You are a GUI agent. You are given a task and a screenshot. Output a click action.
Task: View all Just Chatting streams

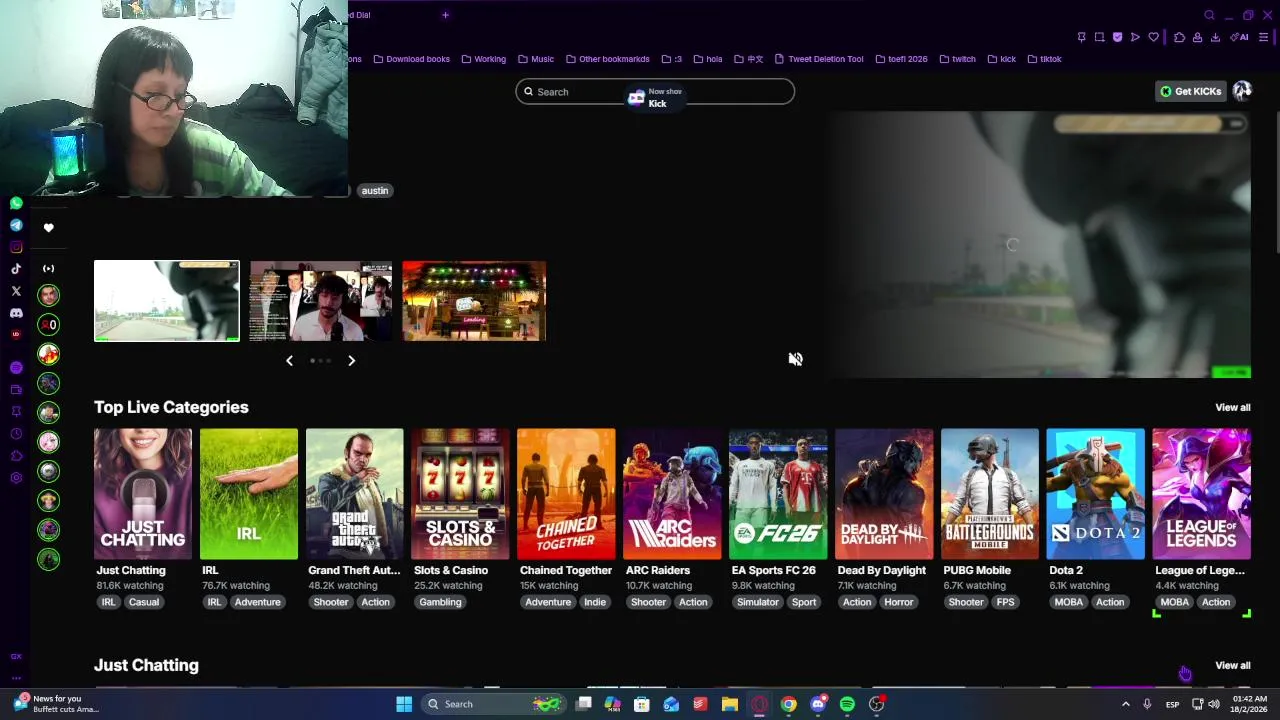1232,665
